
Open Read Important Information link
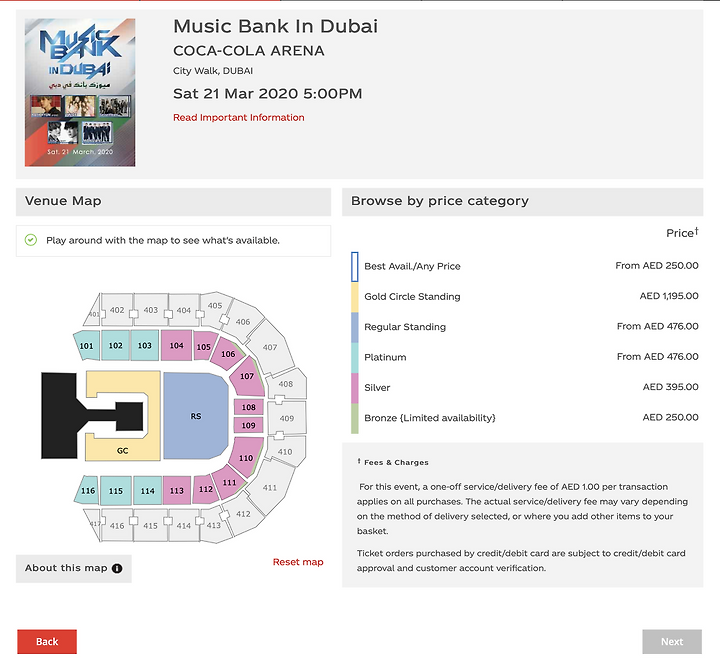pyautogui.click(x=238, y=118)
